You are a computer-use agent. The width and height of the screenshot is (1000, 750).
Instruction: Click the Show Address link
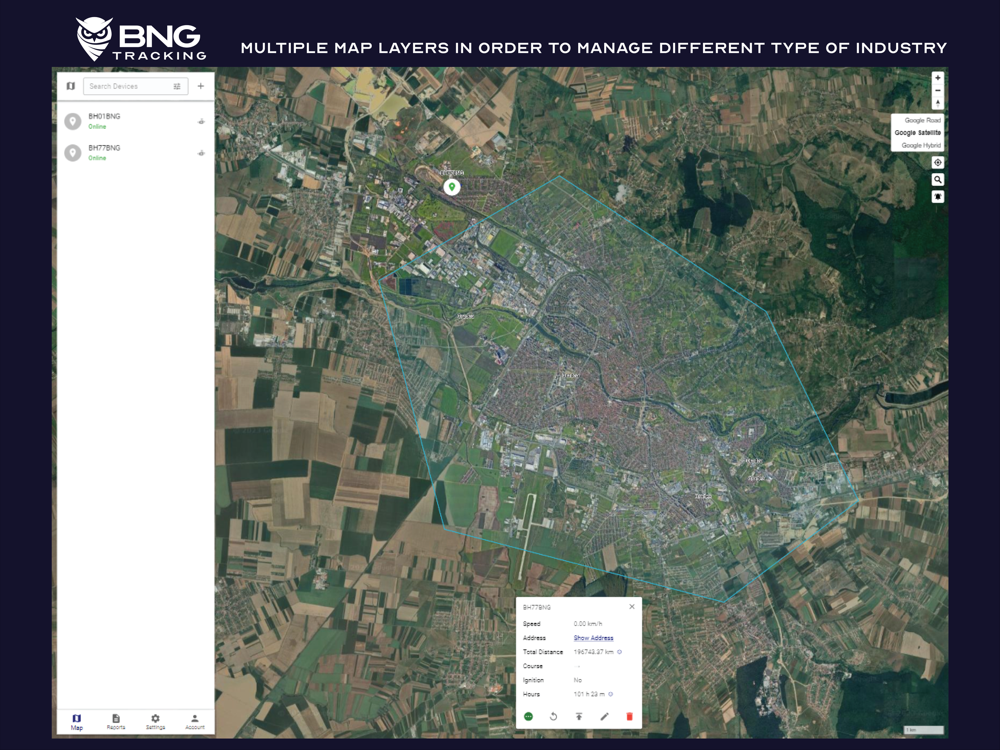[x=593, y=638]
